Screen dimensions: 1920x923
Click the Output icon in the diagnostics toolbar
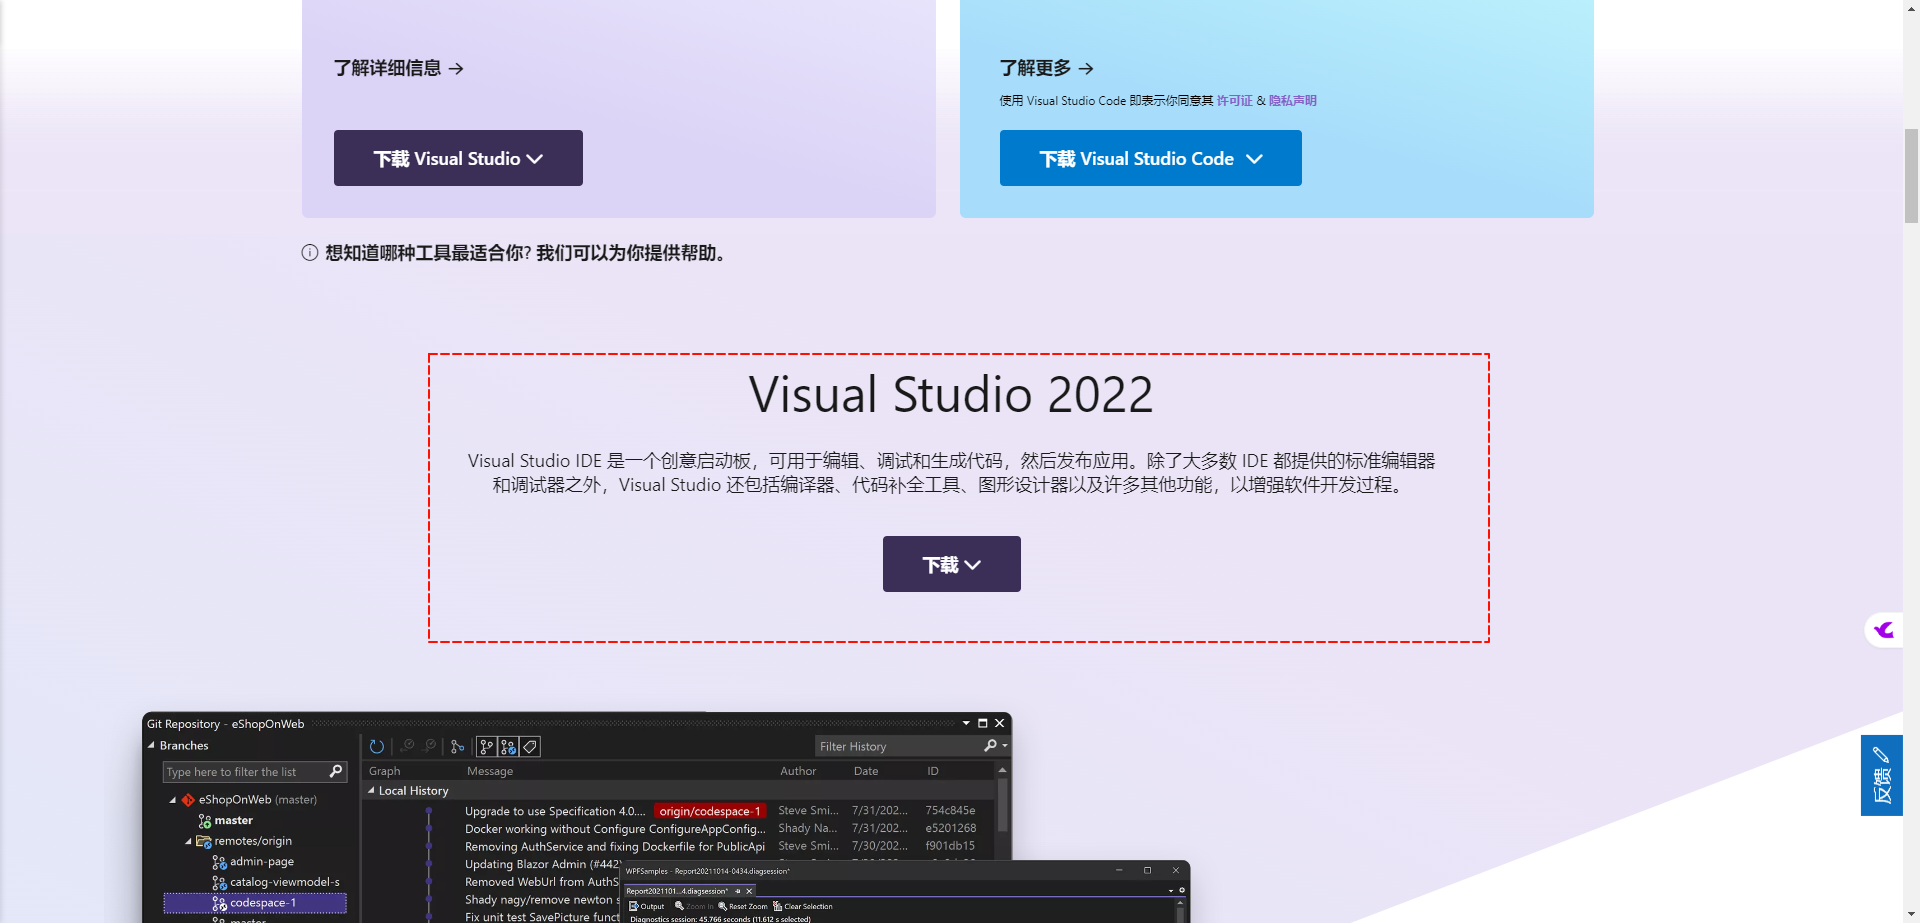click(x=634, y=906)
